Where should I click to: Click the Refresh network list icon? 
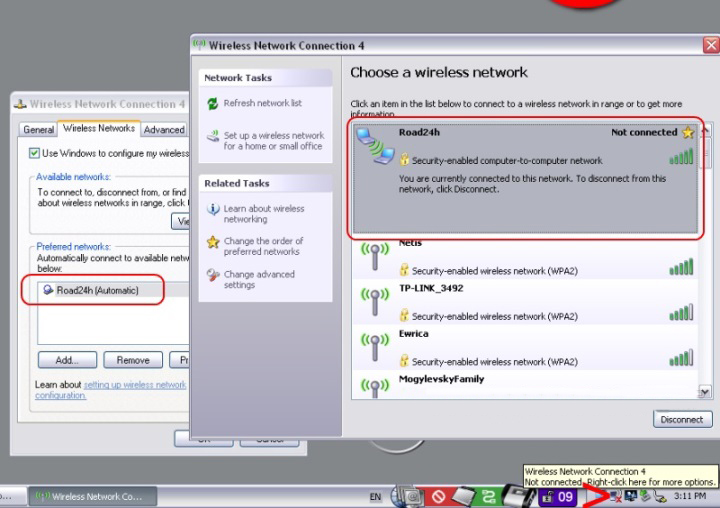213,103
